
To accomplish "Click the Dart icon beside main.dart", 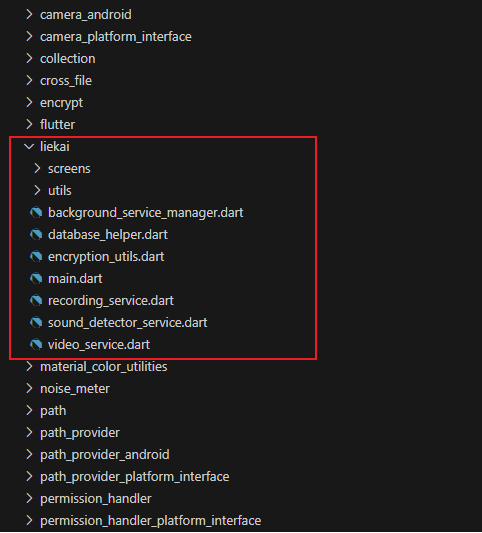I will pyautogui.click(x=36, y=279).
